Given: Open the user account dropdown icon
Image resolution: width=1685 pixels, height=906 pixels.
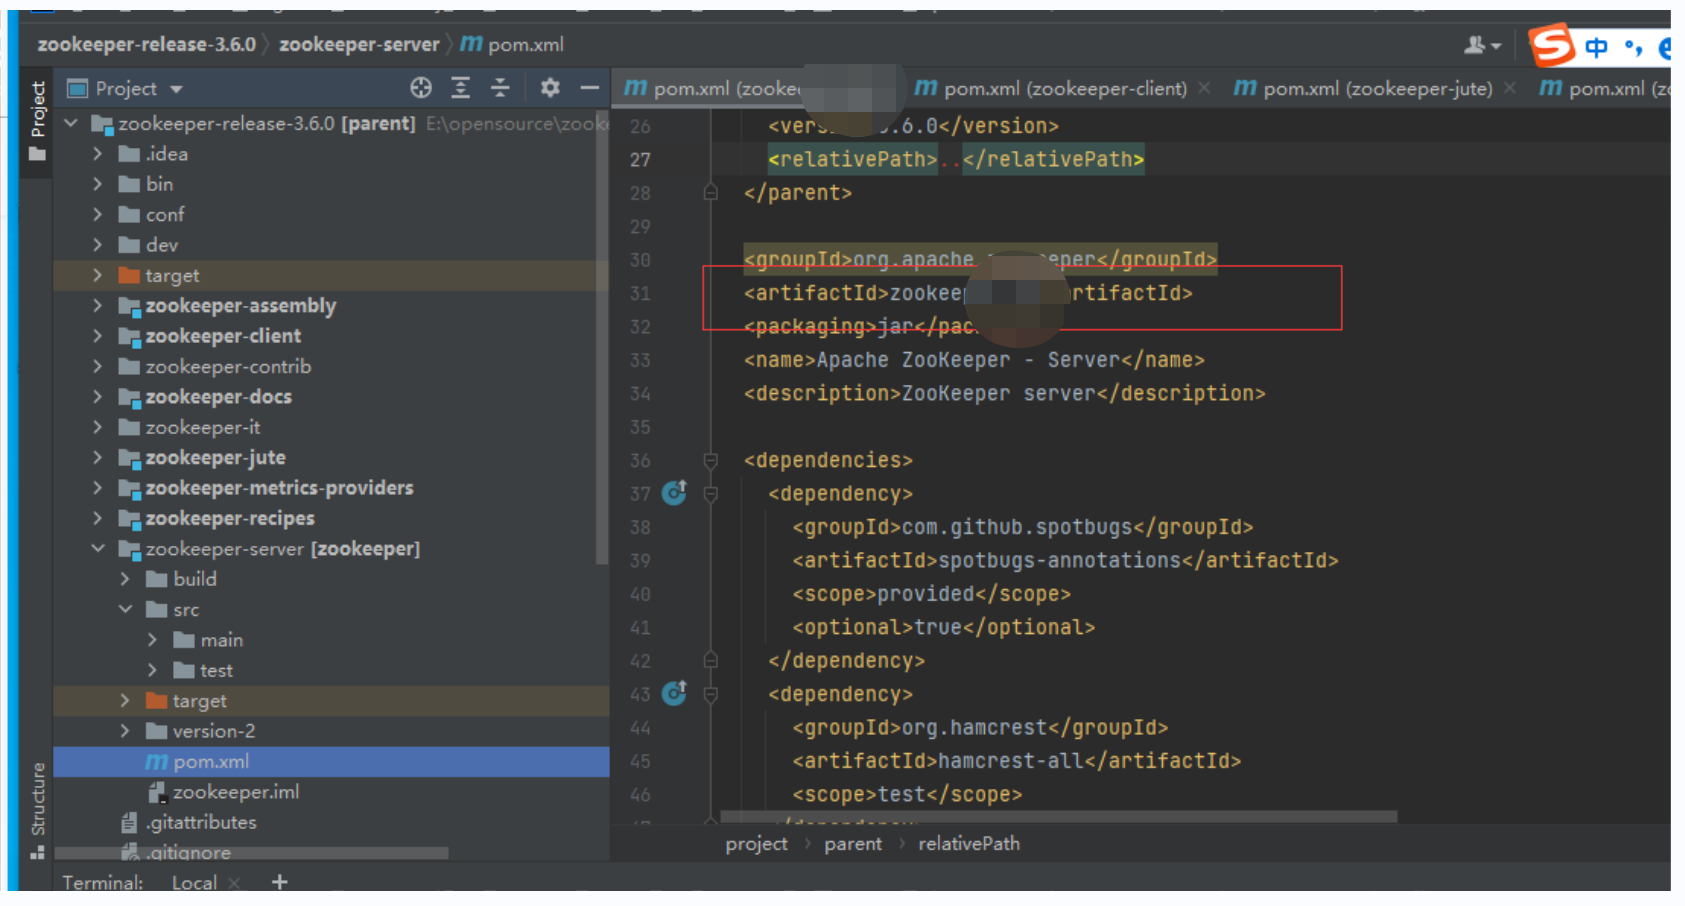Looking at the screenshot, I should pyautogui.click(x=1482, y=45).
